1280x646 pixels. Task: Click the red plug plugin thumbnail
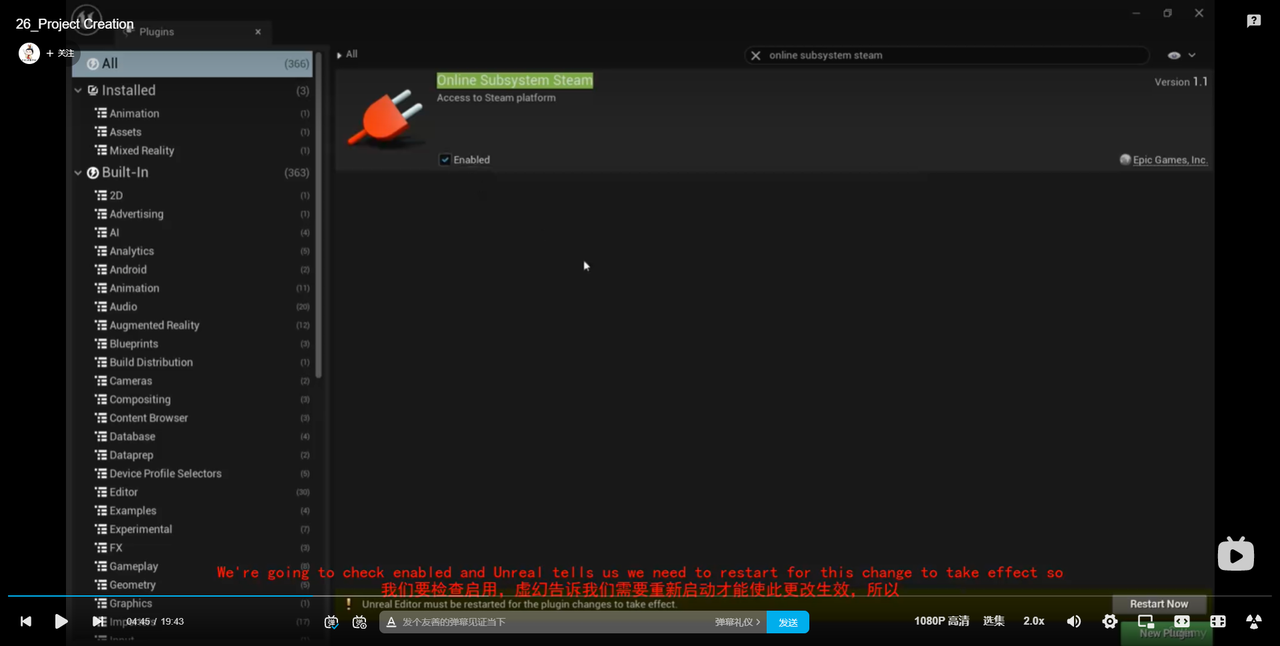386,119
